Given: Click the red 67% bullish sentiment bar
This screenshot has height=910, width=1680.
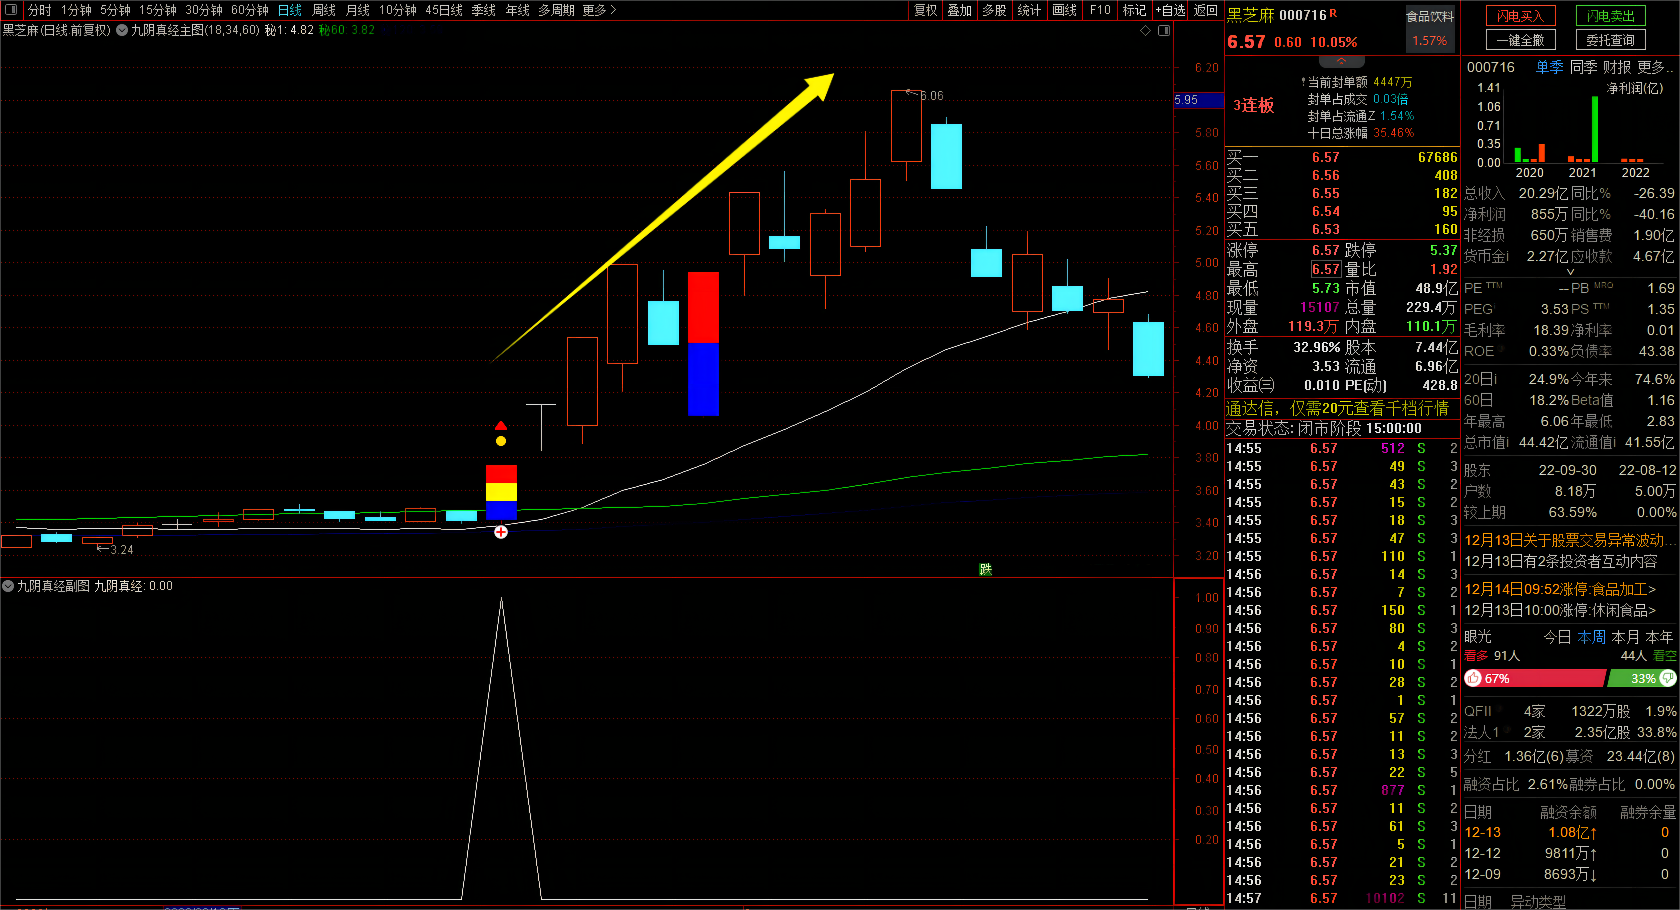Looking at the screenshot, I should pyautogui.click(x=1540, y=678).
